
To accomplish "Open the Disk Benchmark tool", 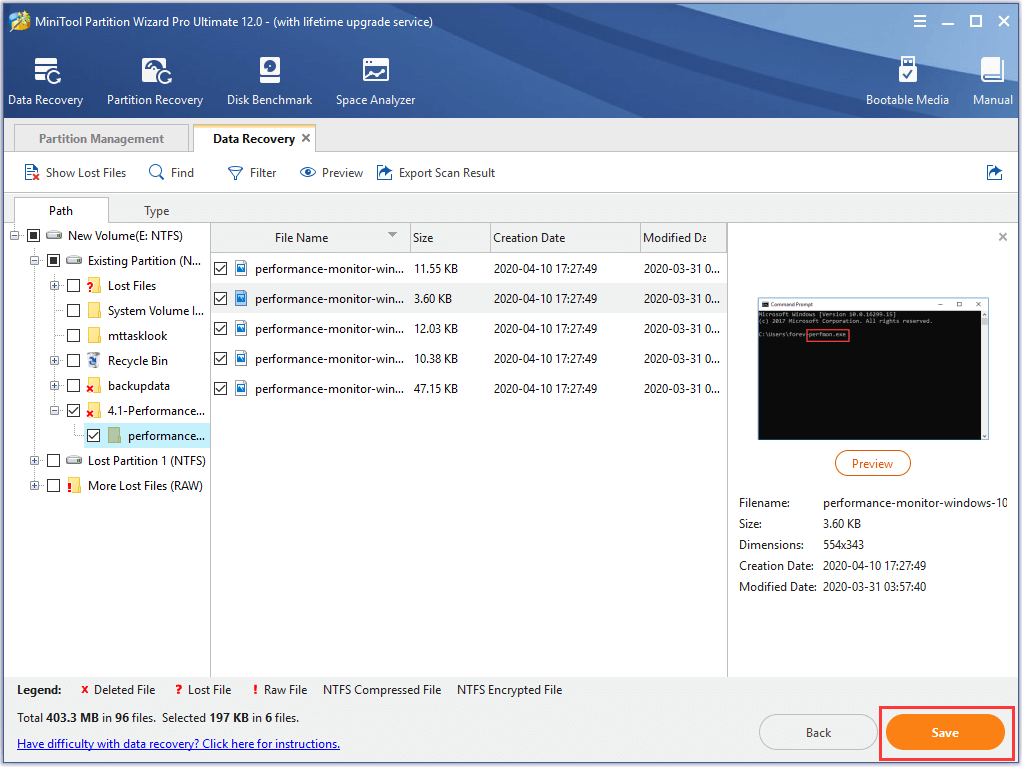I will pyautogui.click(x=269, y=81).
